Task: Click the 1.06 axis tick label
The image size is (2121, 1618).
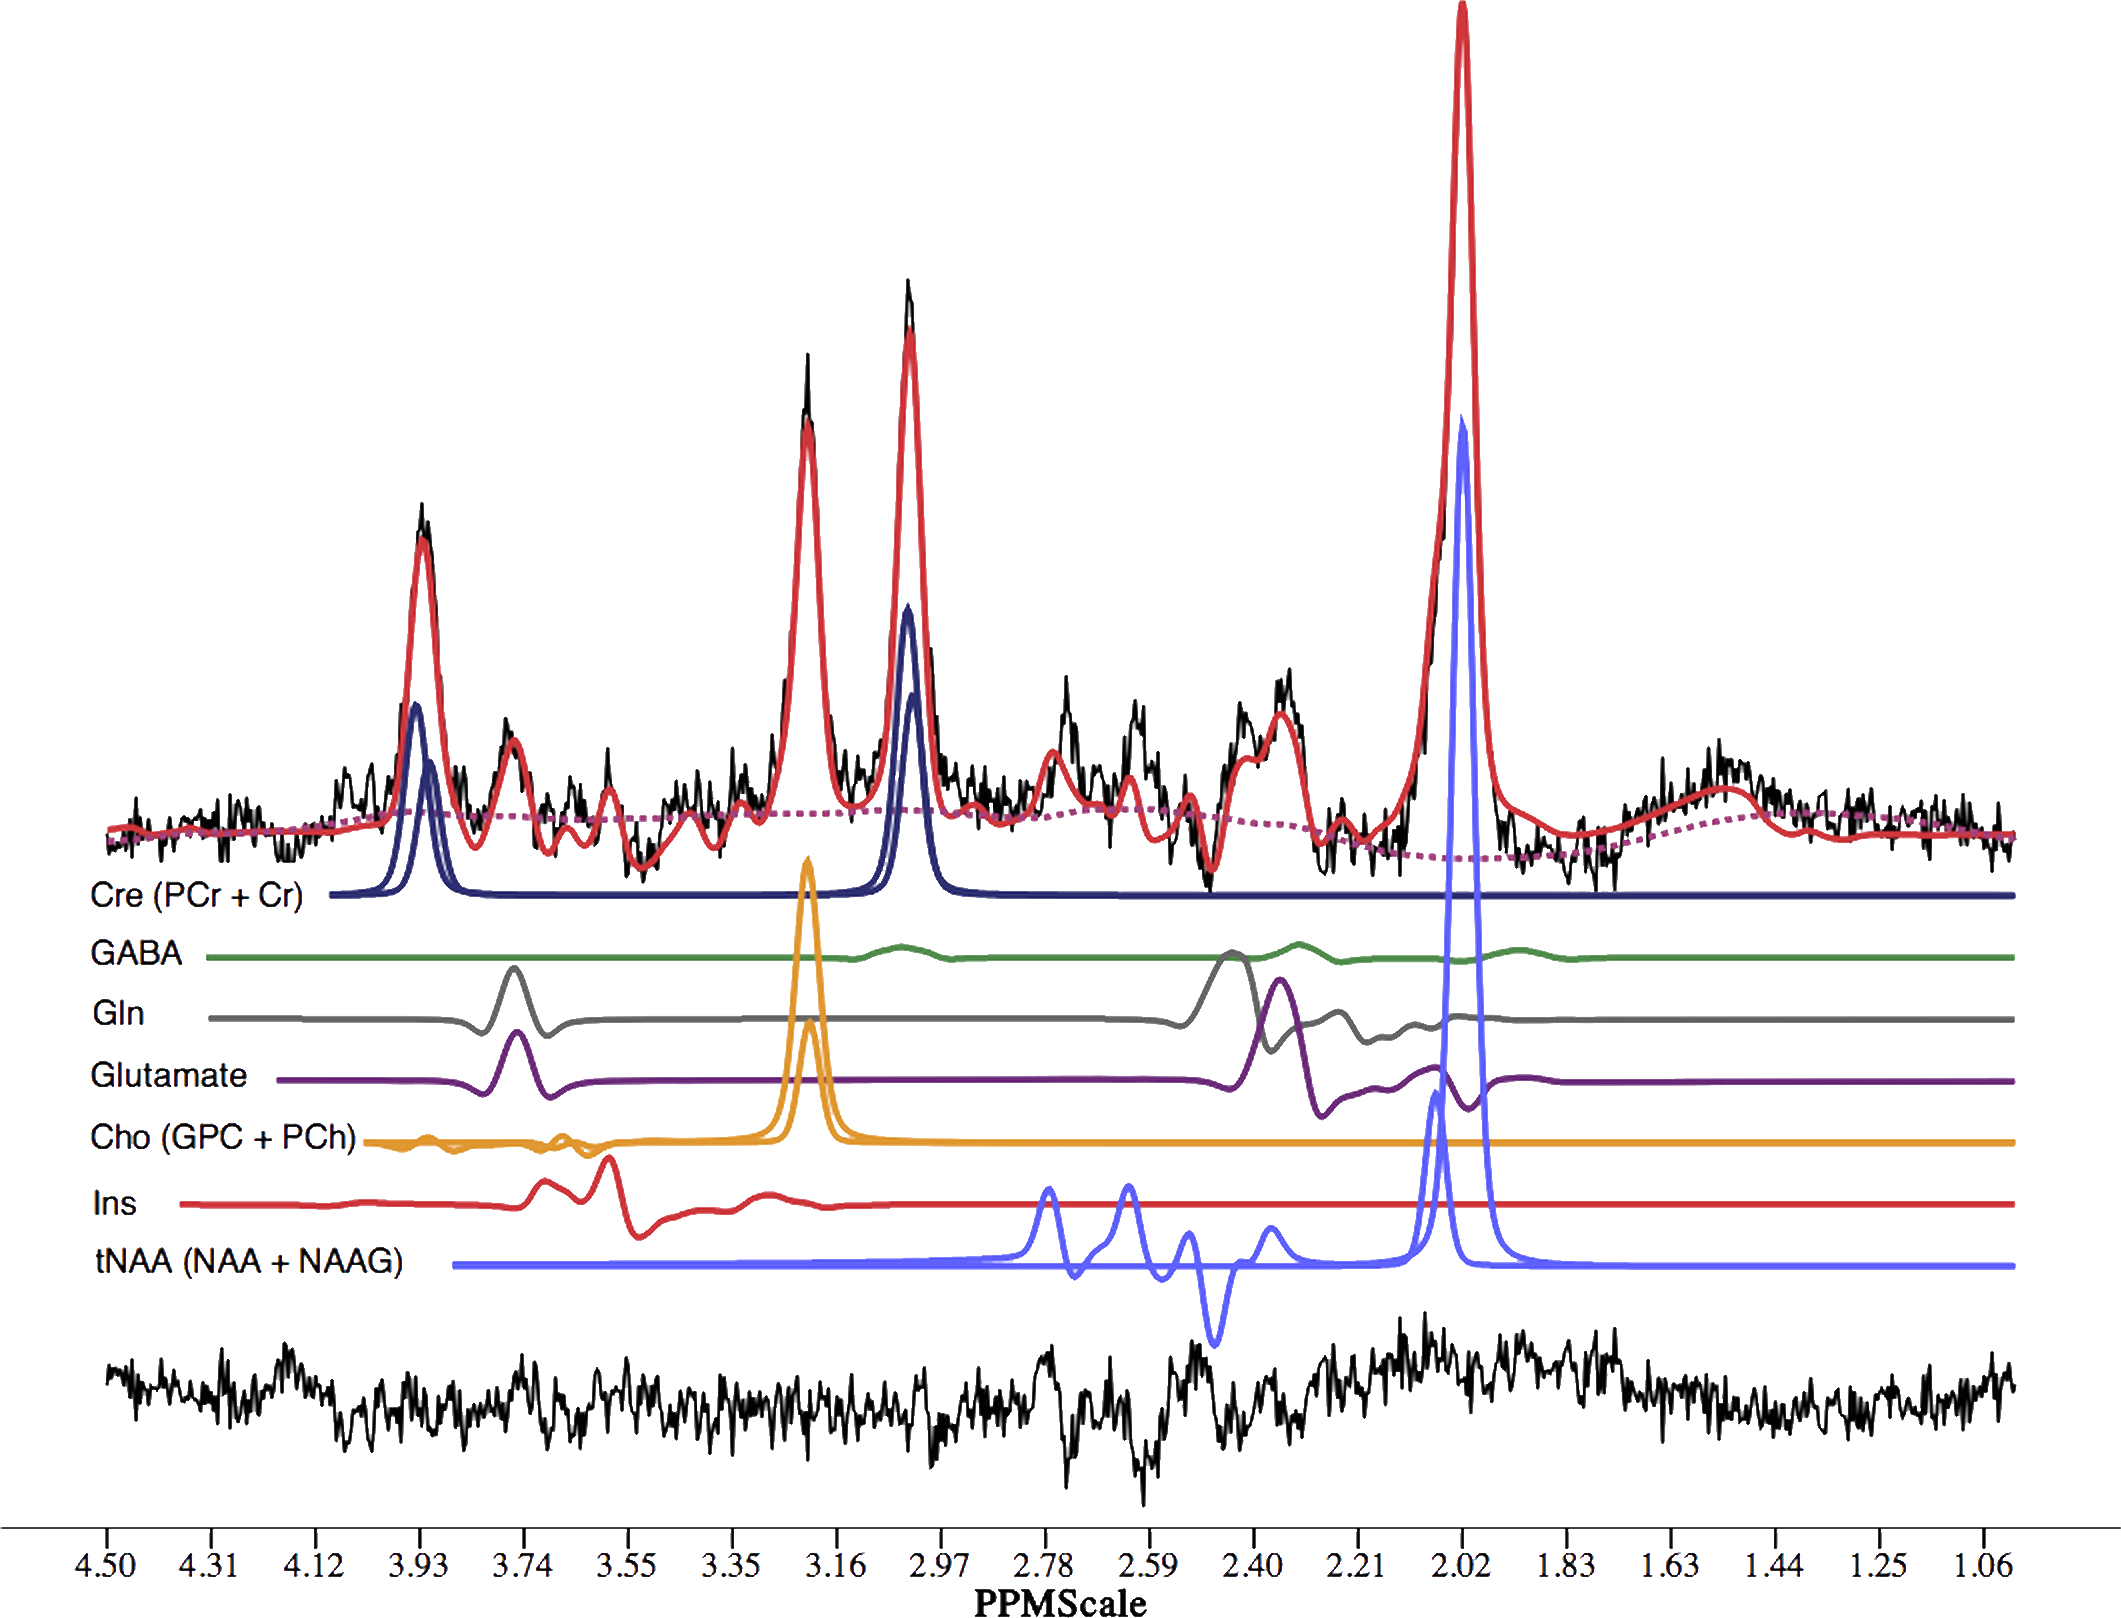Action: (x=1983, y=1565)
